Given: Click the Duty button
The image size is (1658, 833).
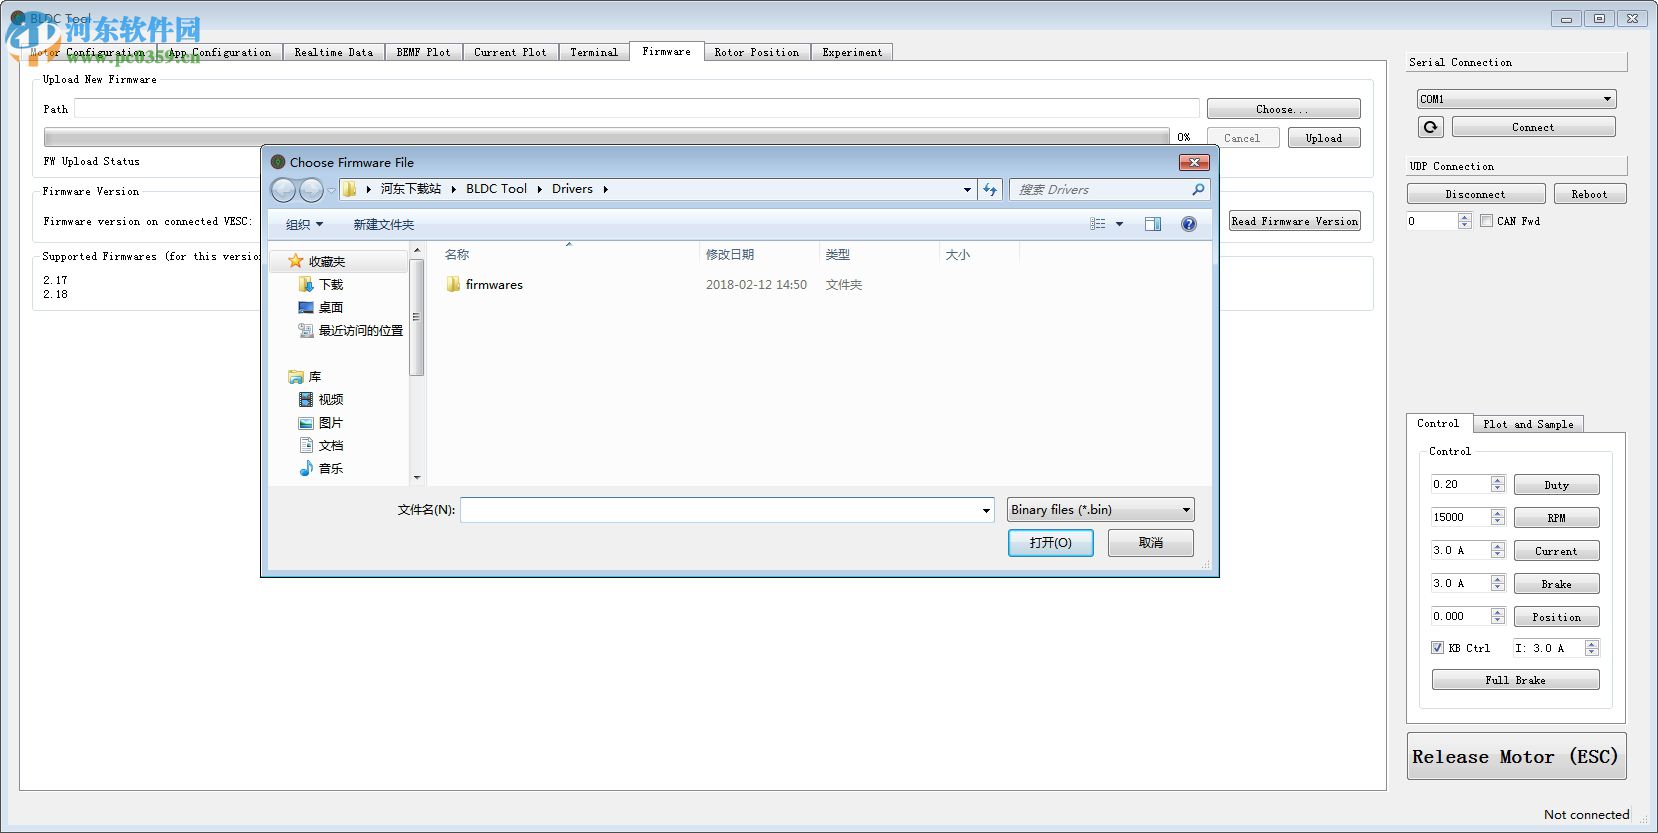Looking at the screenshot, I should (1556, 485).
